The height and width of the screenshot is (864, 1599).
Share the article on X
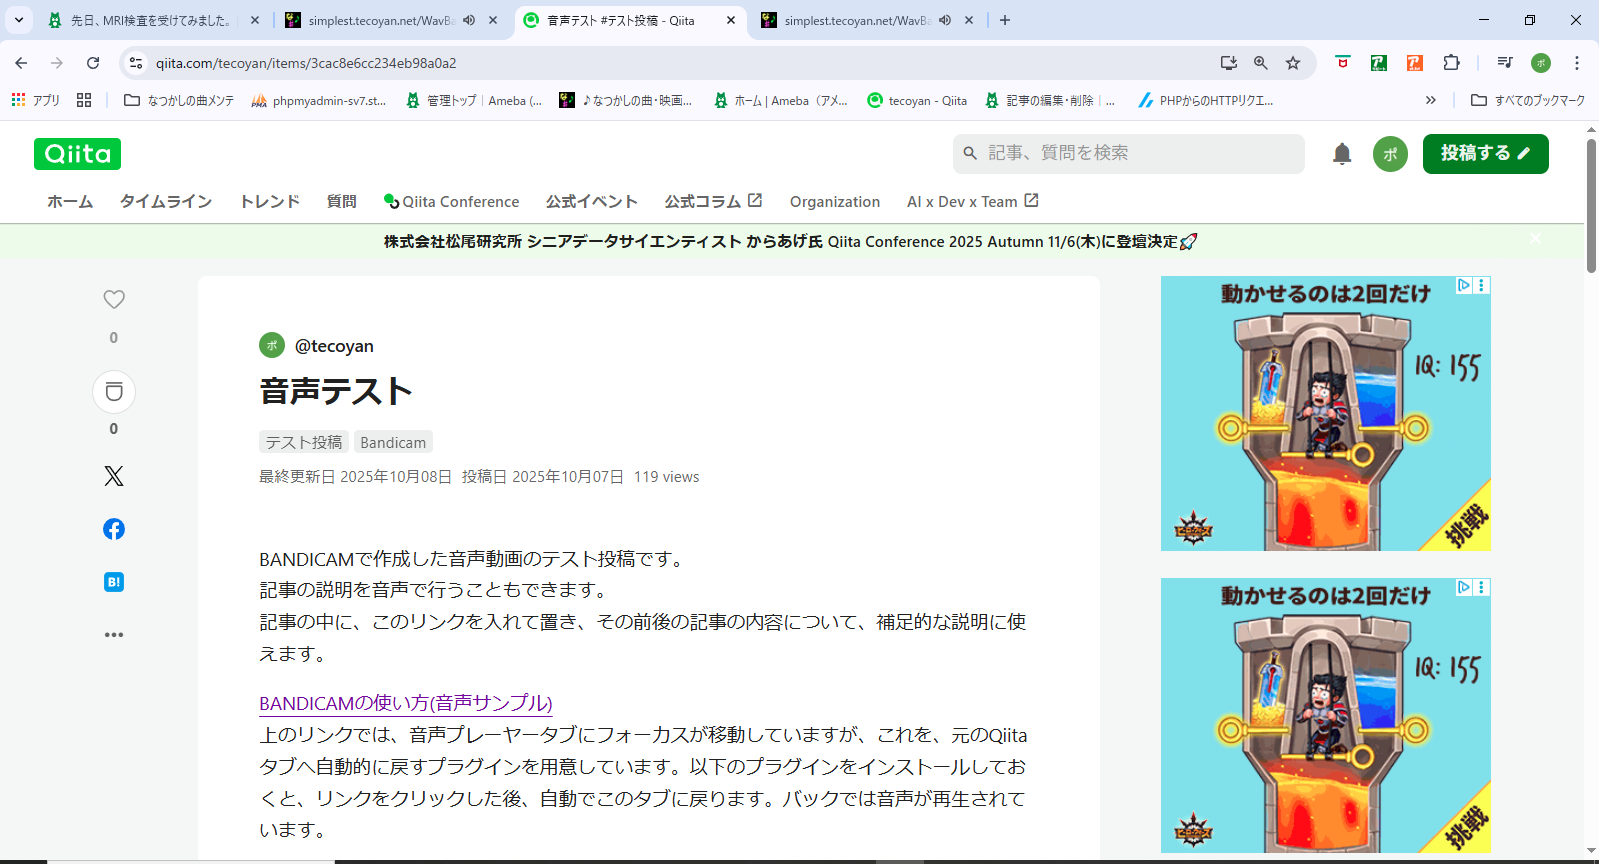click(114, 476)
